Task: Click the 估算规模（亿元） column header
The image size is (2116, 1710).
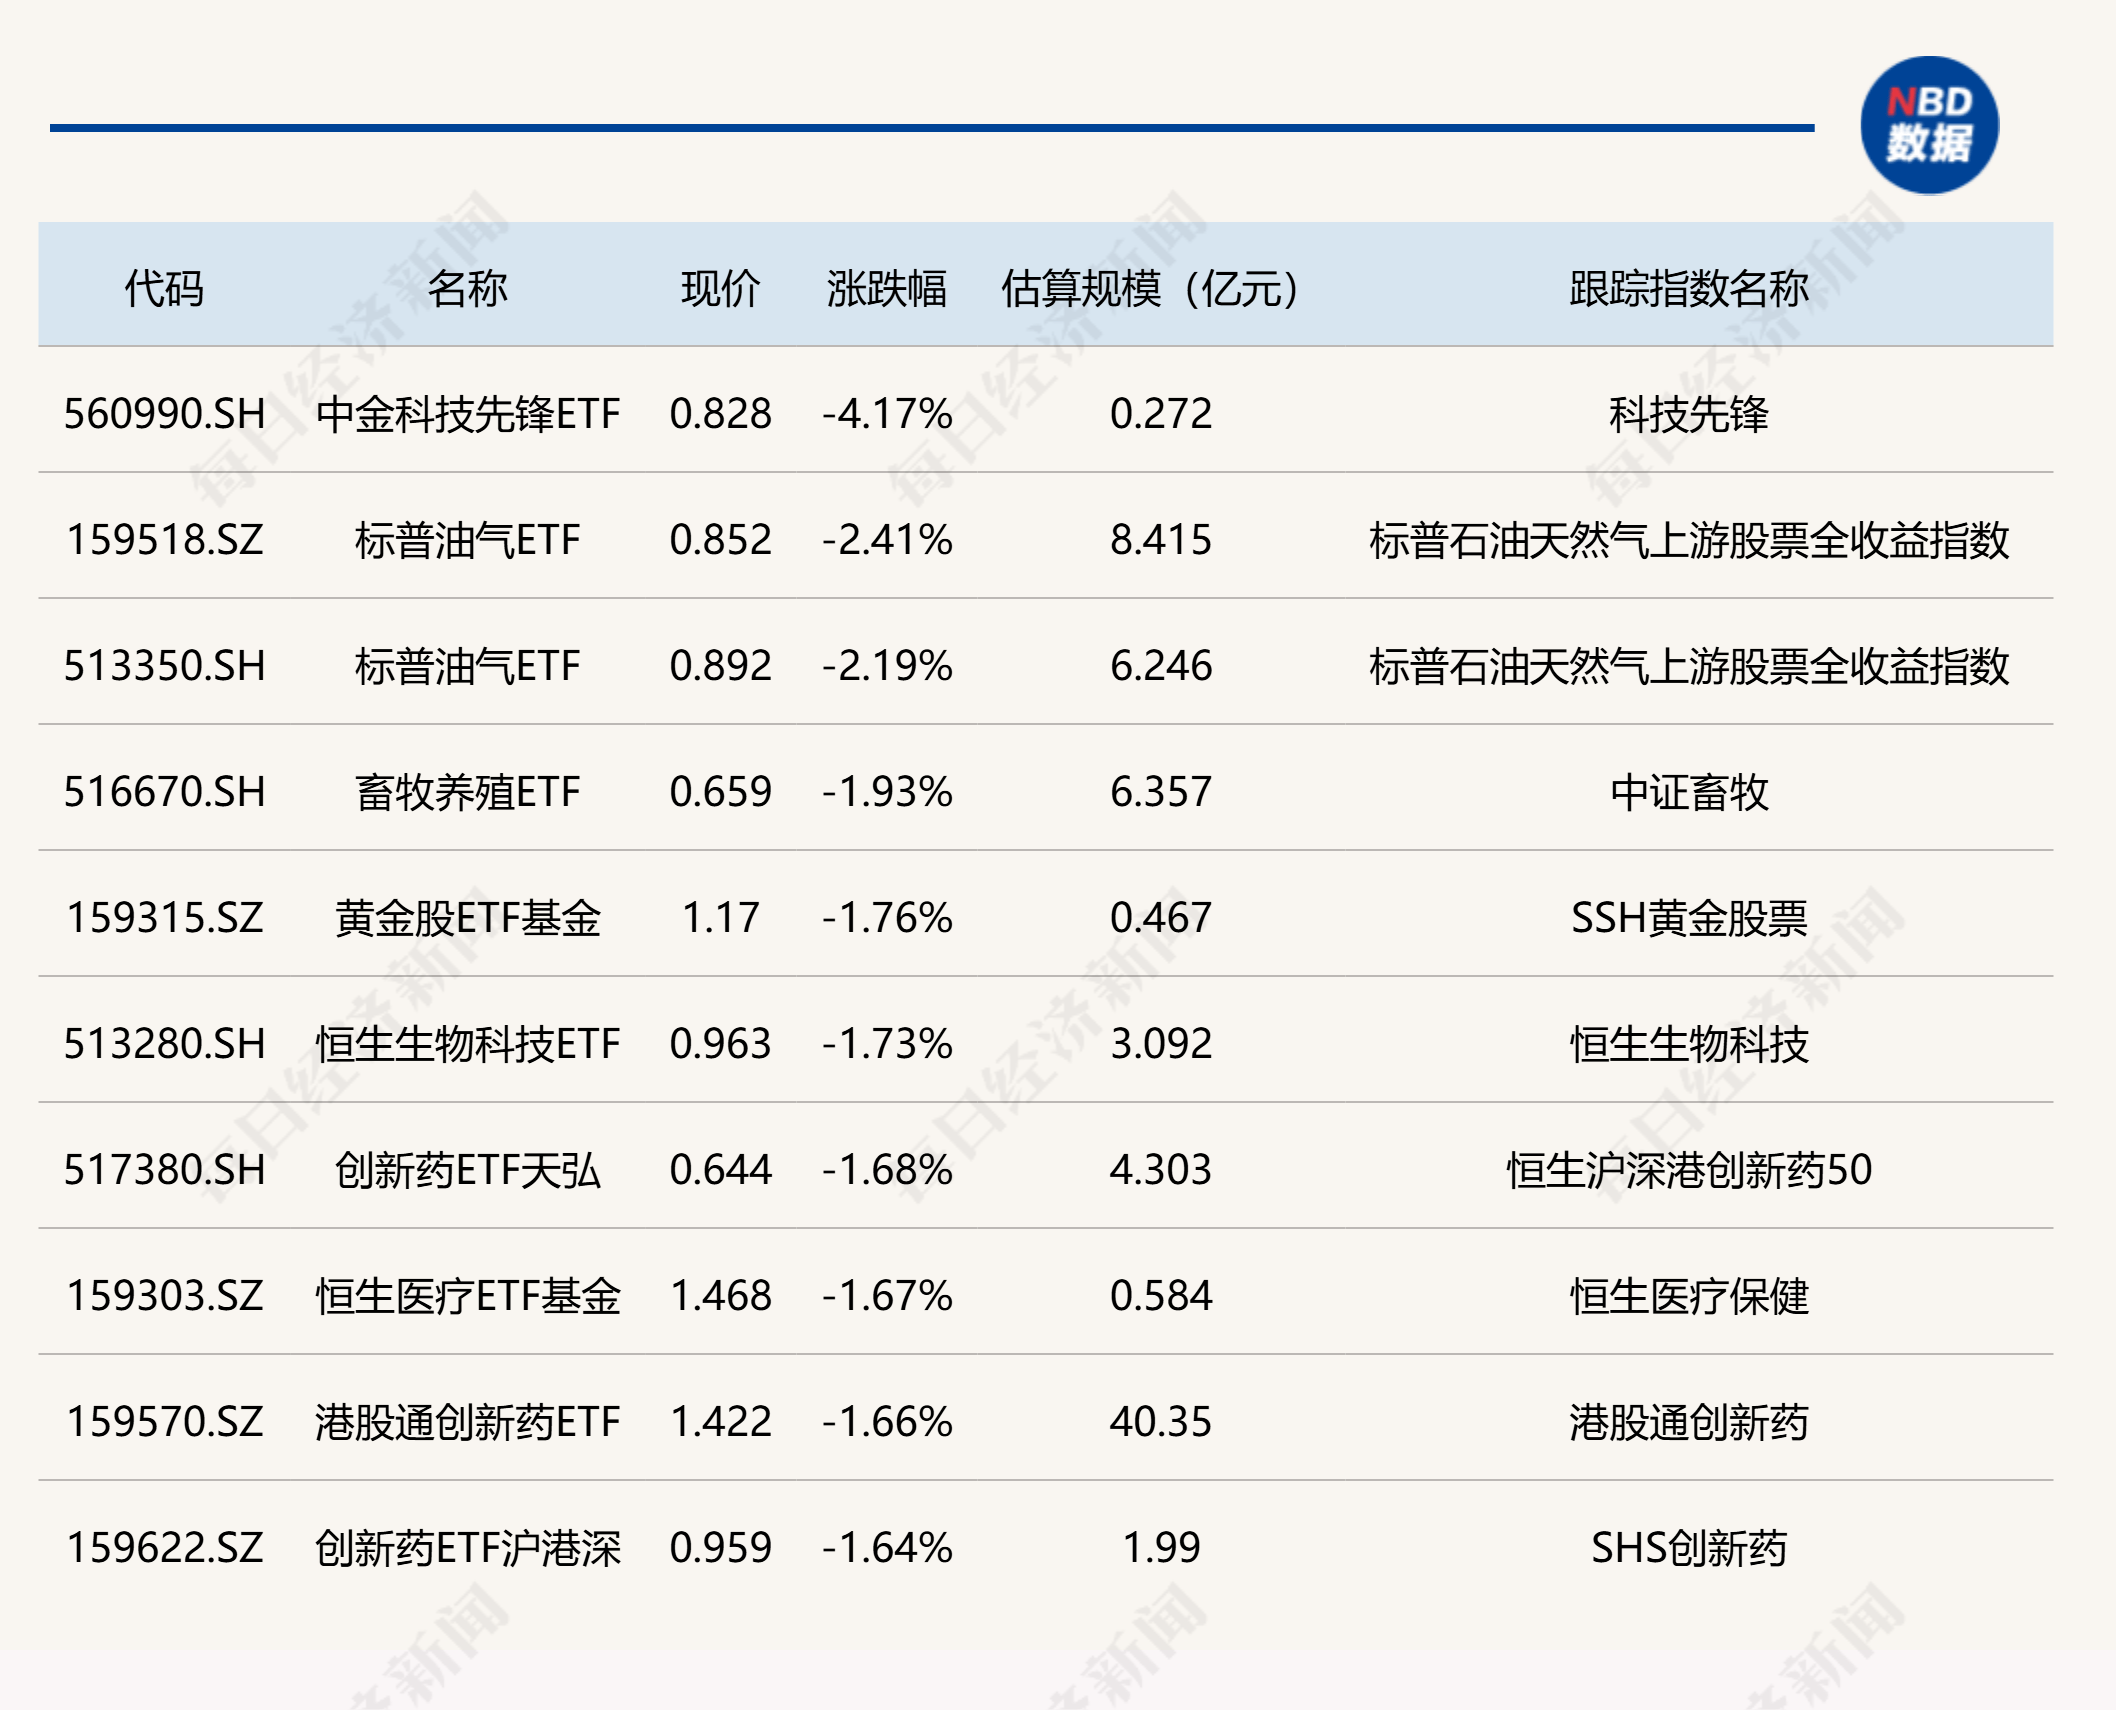Action: point(1150,288)
